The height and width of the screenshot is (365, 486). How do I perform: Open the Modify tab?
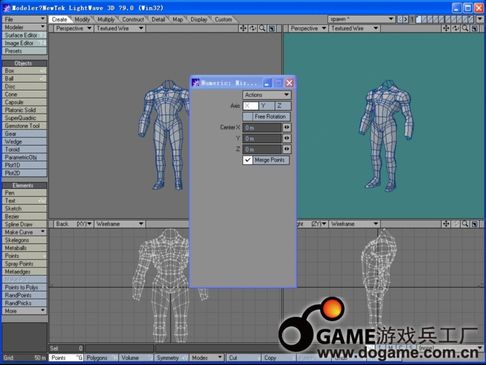(82, 19)
